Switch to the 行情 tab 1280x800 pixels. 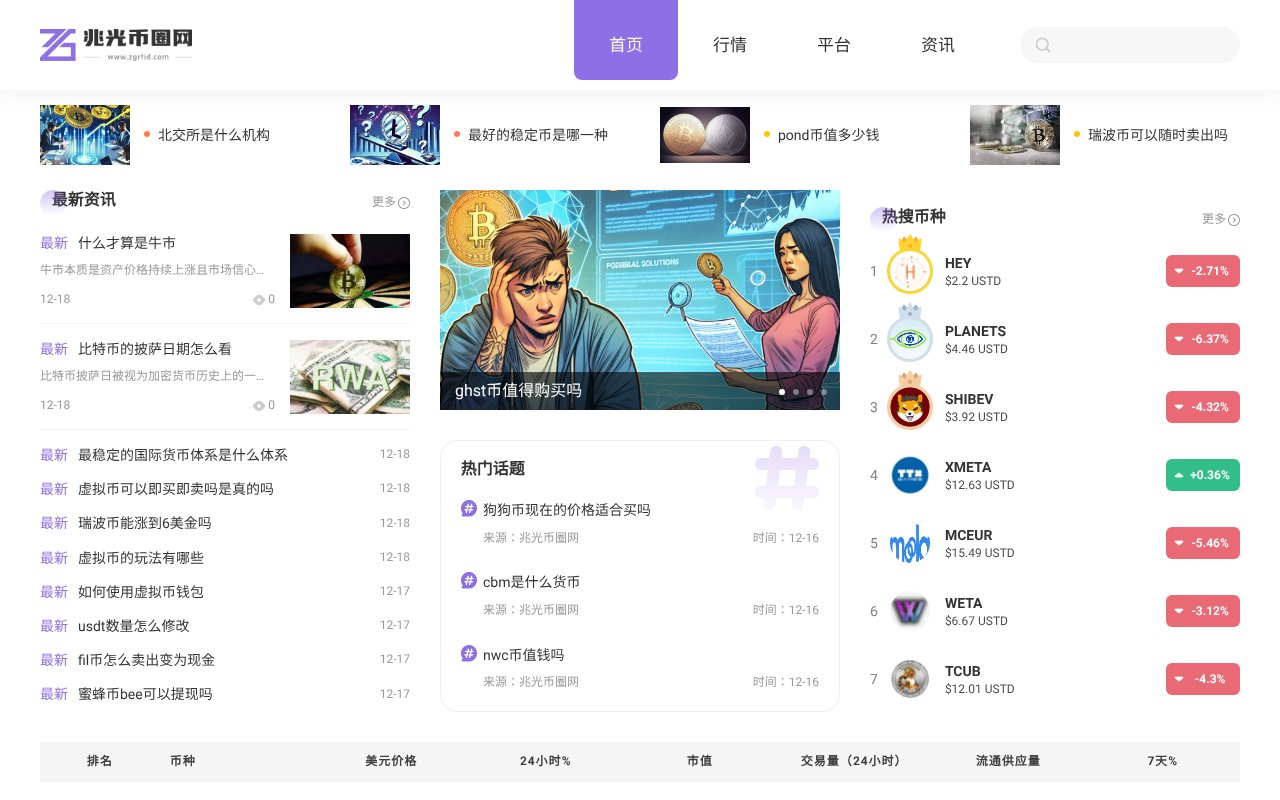click(730, 45)
